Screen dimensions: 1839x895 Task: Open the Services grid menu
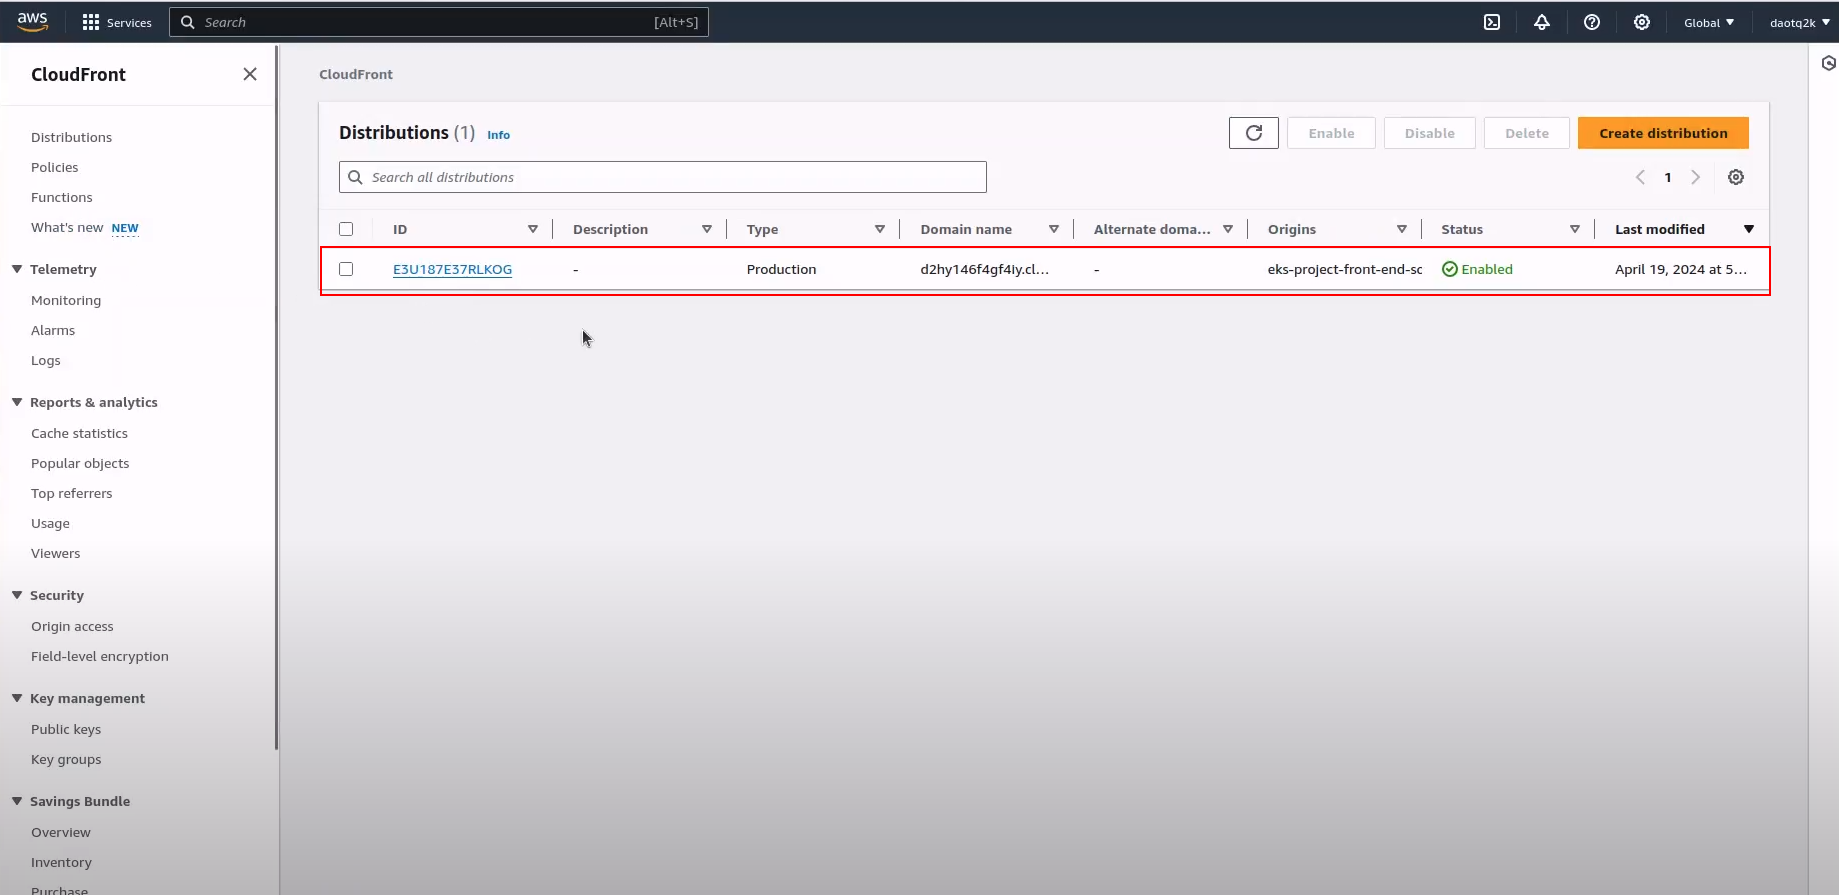[x=117, y=22]
